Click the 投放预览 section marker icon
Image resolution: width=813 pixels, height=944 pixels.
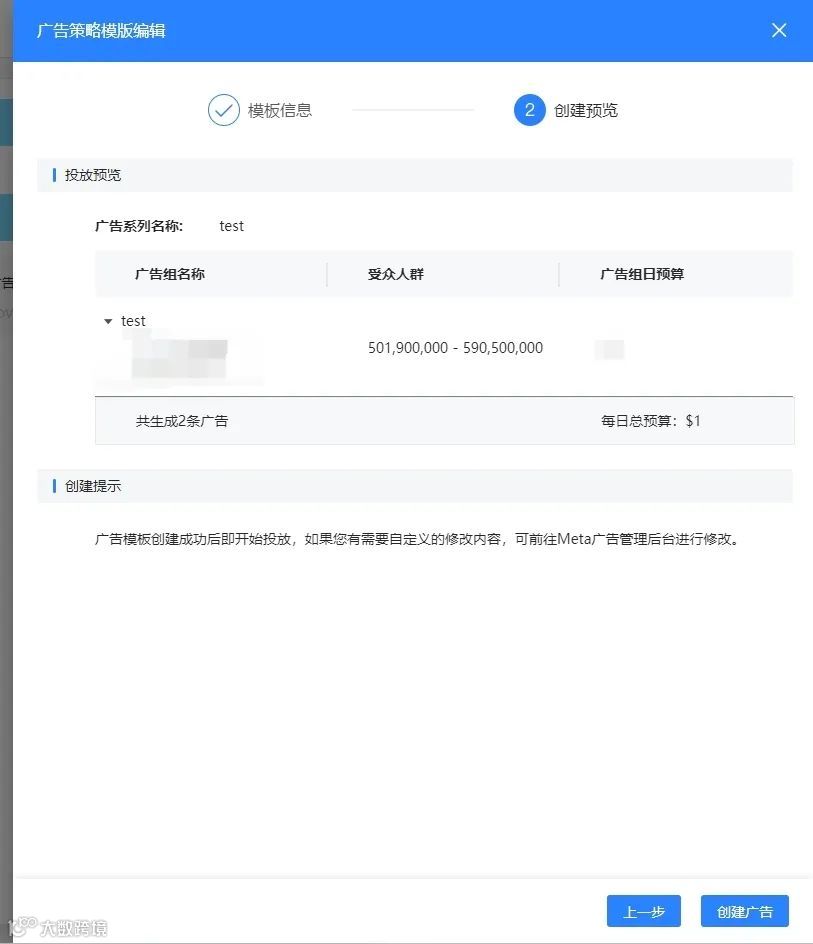point(55,175)
